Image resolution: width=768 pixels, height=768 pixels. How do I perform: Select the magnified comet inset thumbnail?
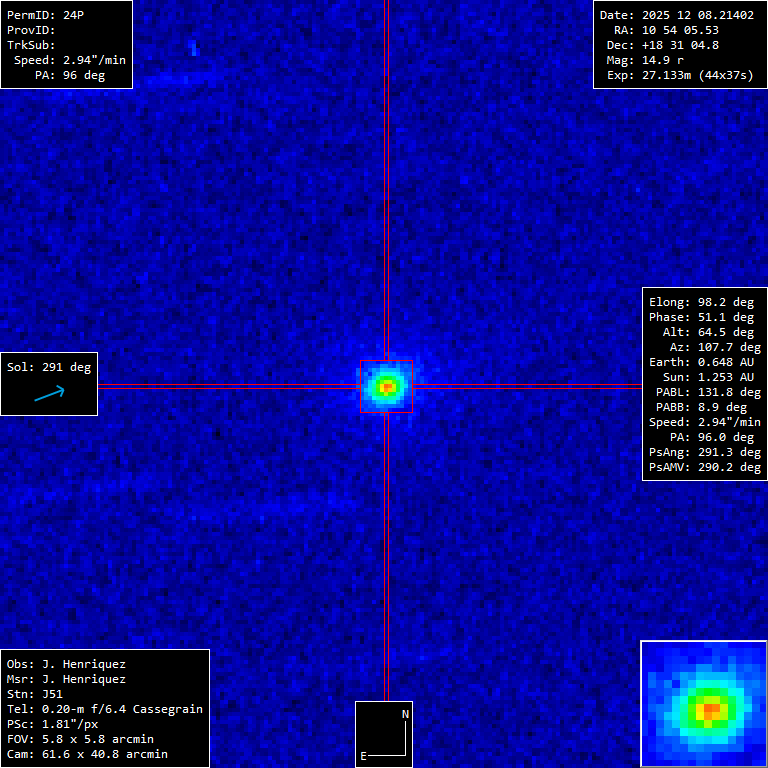(x=703, y=703)
